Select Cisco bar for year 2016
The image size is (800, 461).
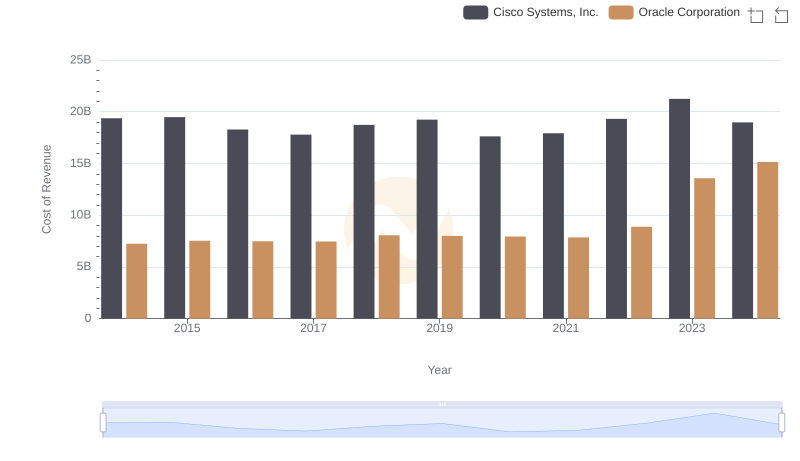[x=238, y=224]
